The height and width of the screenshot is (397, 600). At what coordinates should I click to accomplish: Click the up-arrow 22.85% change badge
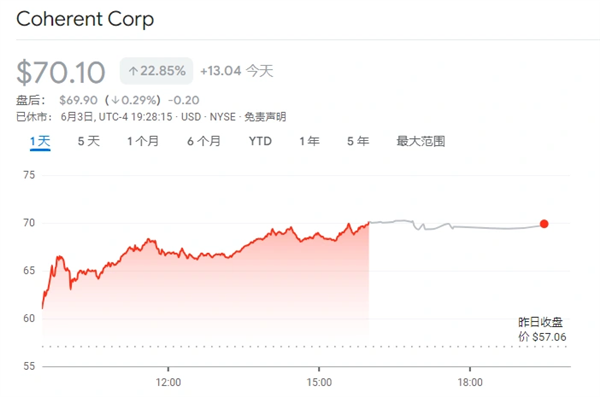[x=157, y=71]
